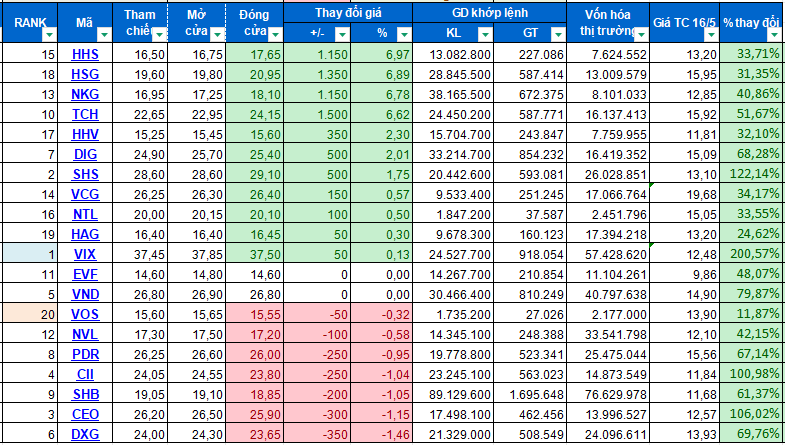Open the Tham chiếu filter dropdown
The height and width of the screenshot is (445, 785).
160,35
